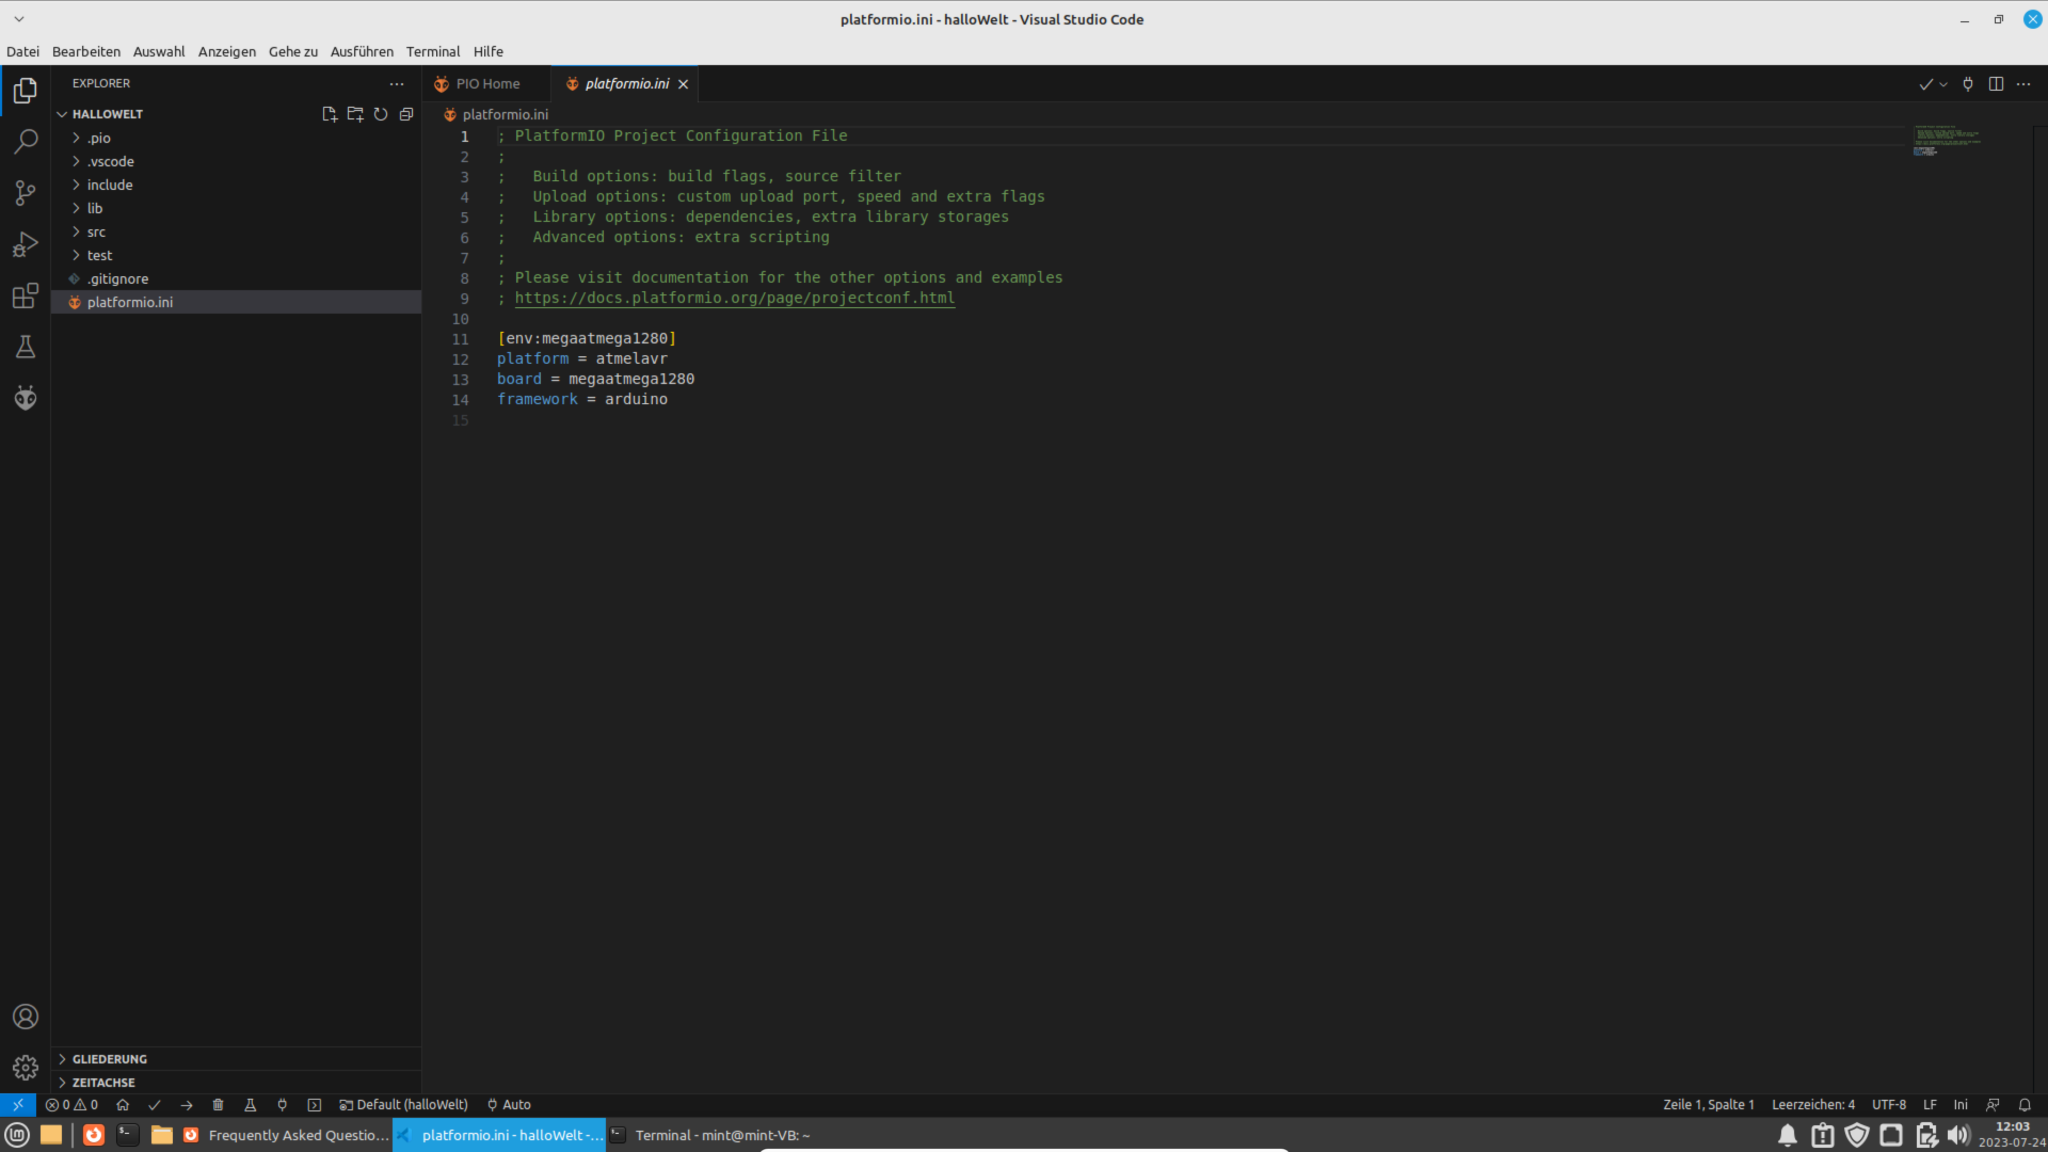Upload firmware using the status bar arrow icon
The image size is (2048, 1152).
click(186, 1105)
